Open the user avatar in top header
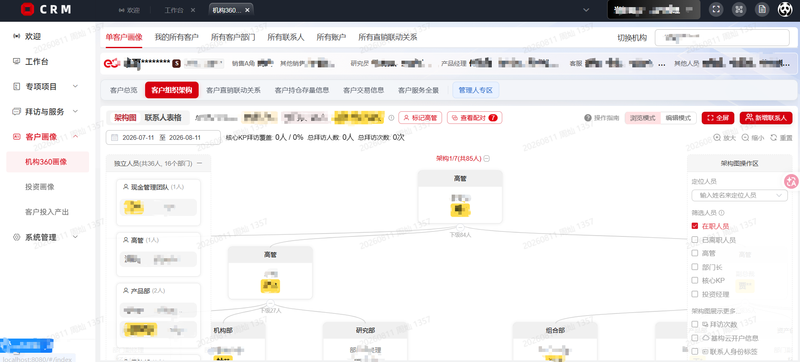 tap(784, 10)
